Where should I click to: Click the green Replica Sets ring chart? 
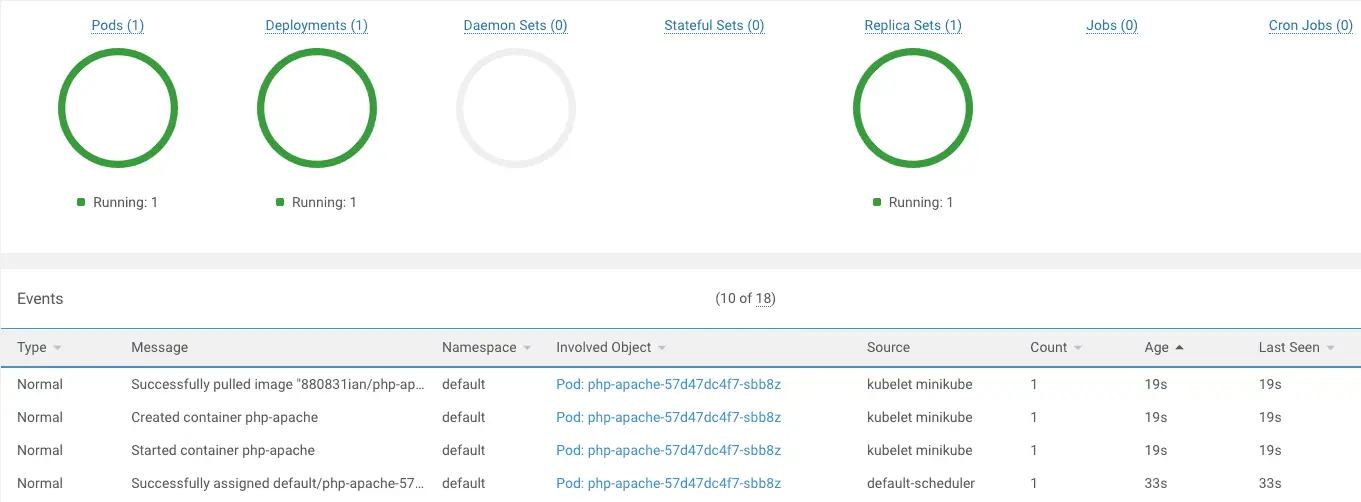913,62
